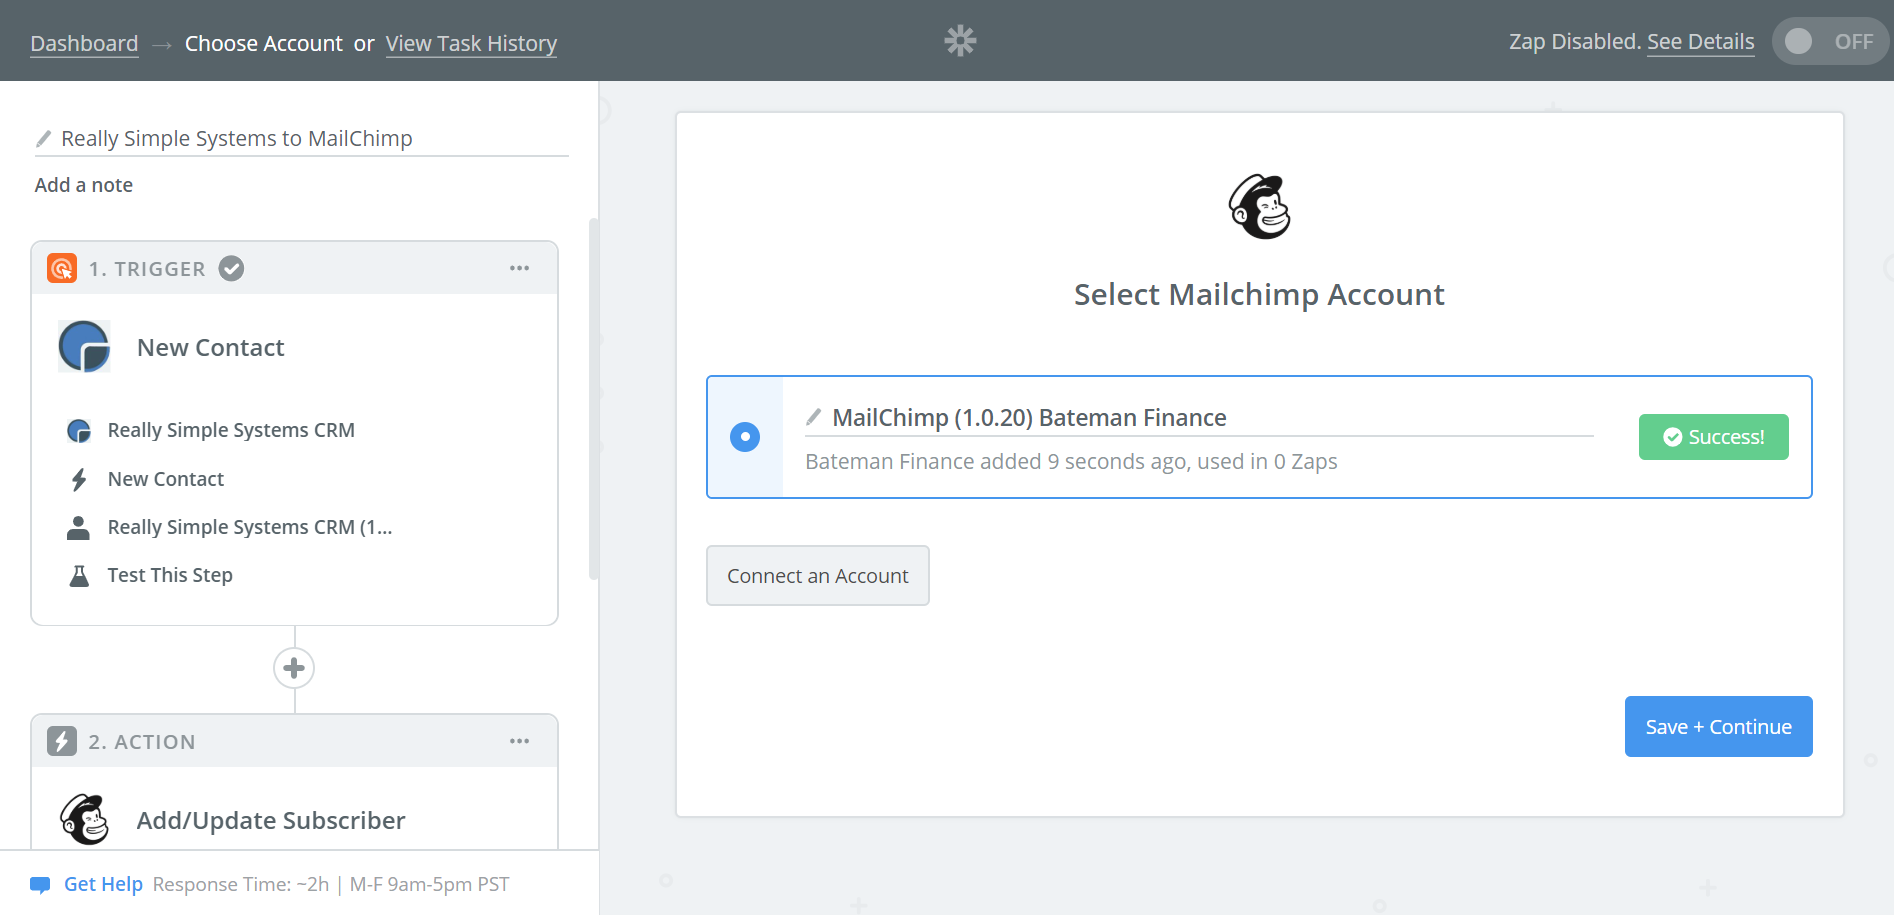Click the Save + Continue button

(1718, 726)
